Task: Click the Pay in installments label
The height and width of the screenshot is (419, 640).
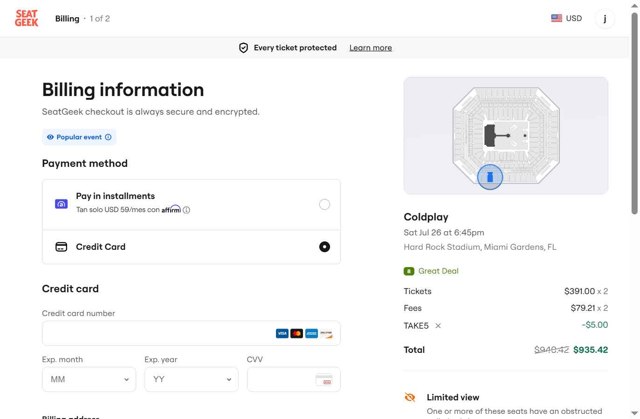Action: coord(116,196)
